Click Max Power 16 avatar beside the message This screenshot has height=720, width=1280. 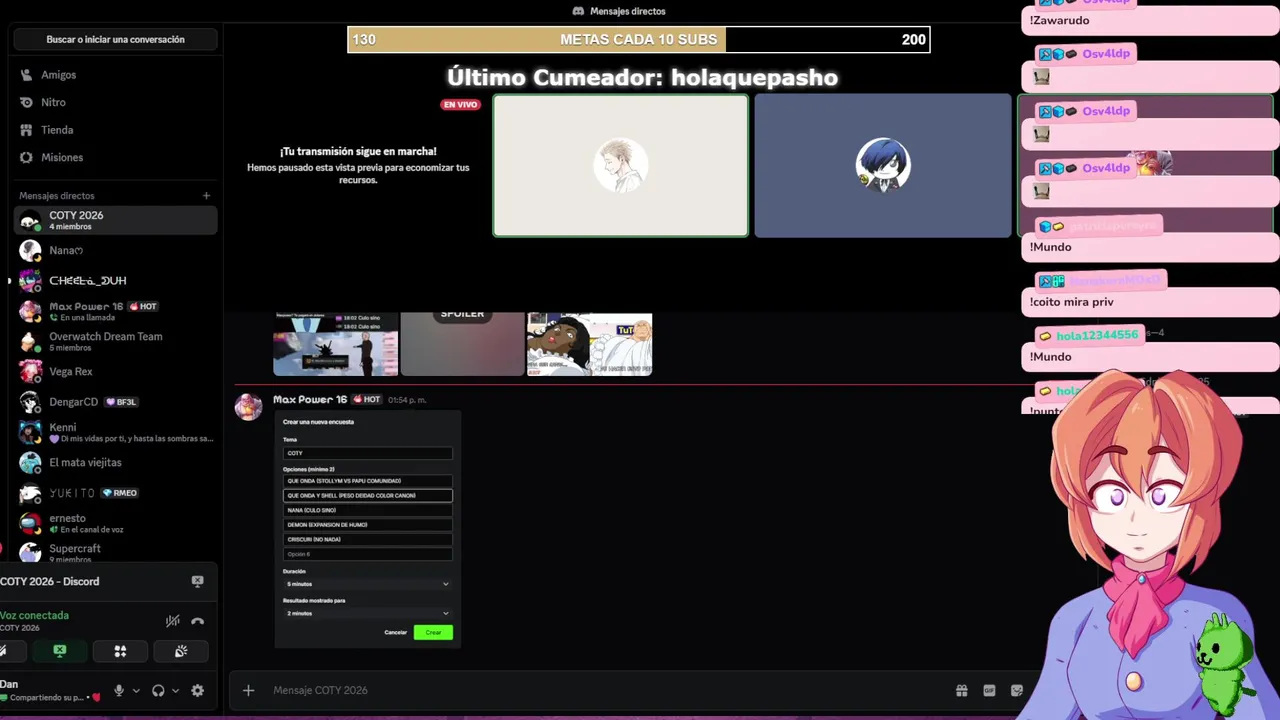click(248, 407)
